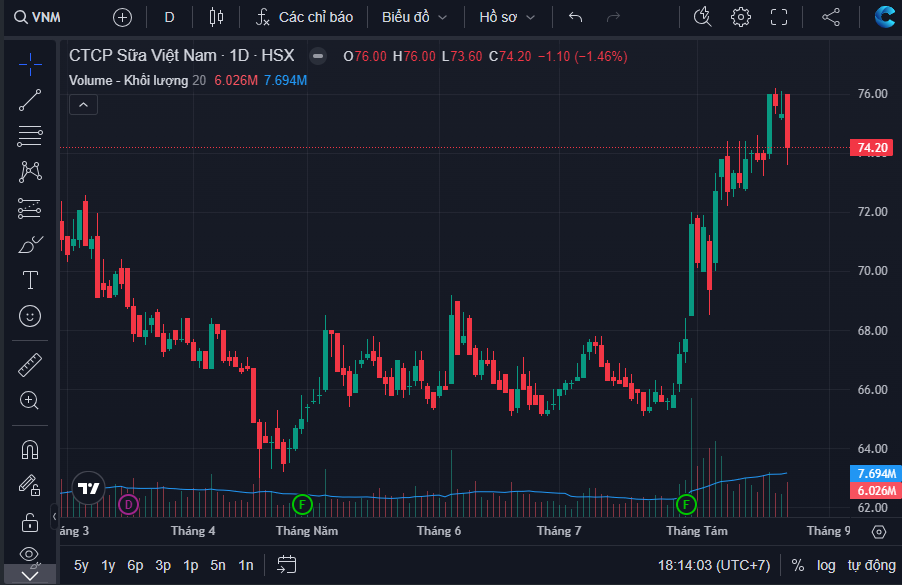Change the candlestick chart type
Viewport: 902px width, 585px height.
pos(217,17)
